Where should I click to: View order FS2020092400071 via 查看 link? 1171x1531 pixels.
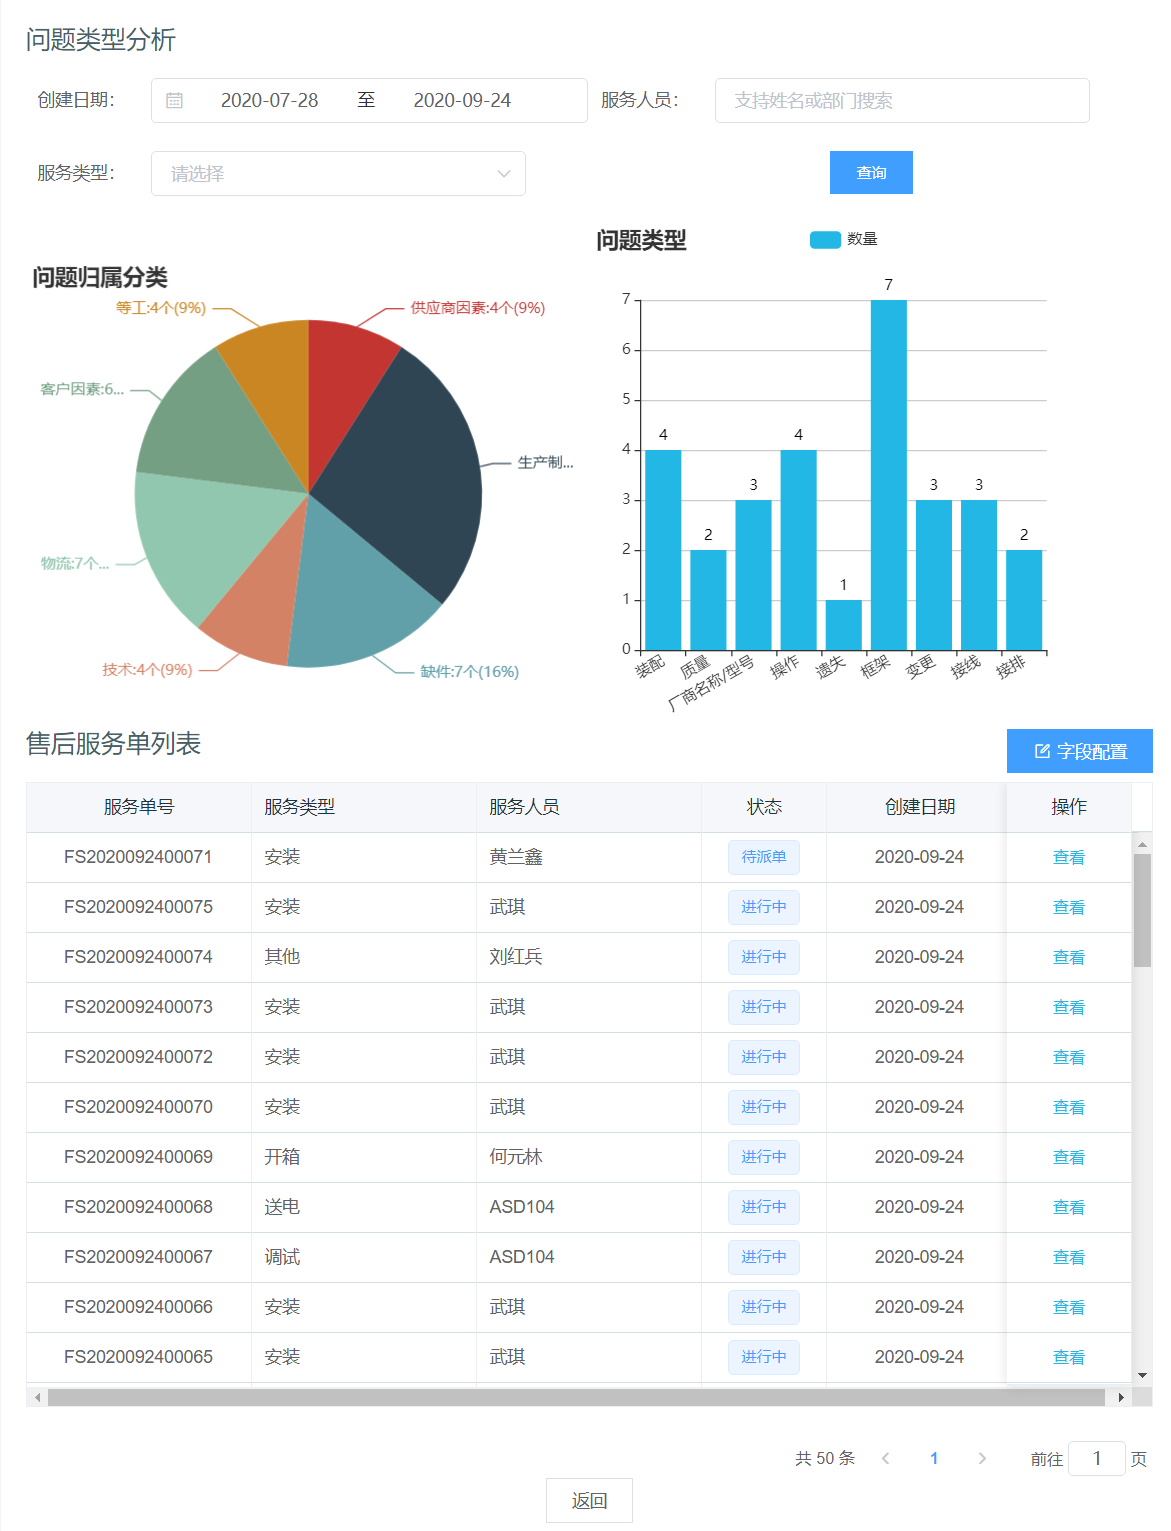[1068, 857]
